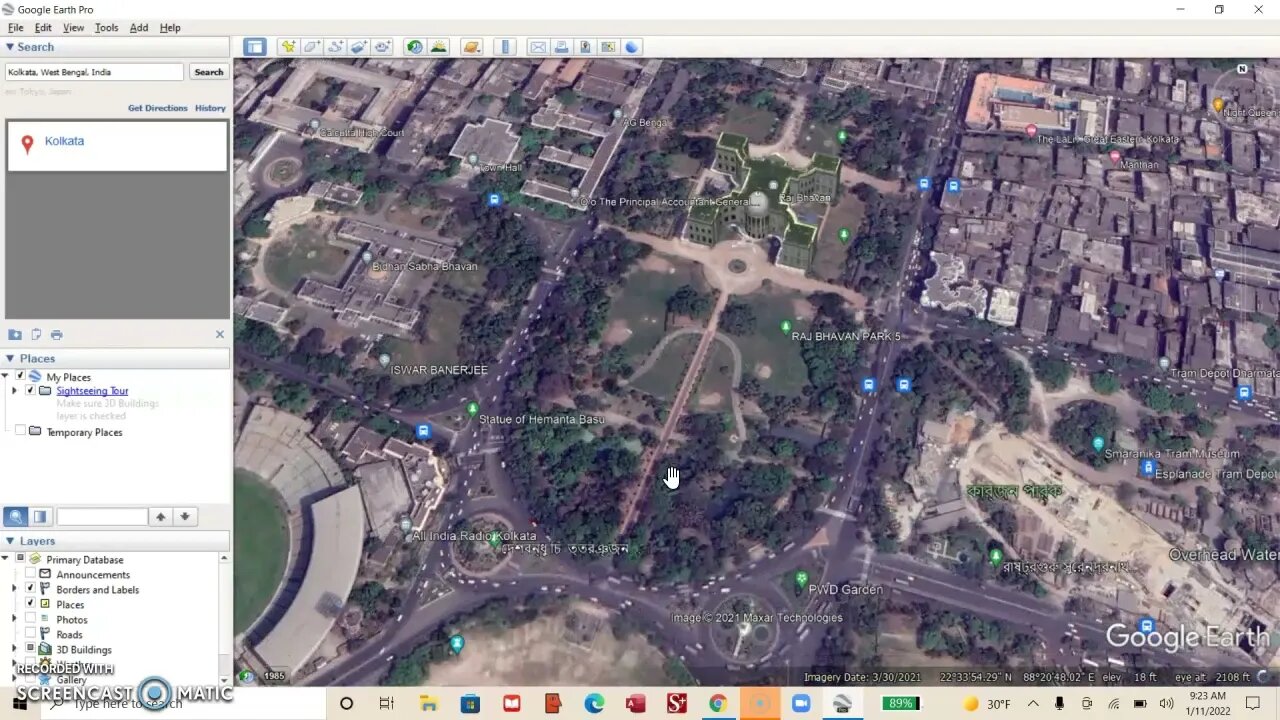The height and width of the screenshot is (720, 1280).
Task: Expand the Photos layer node
Action: click(14, 619)
